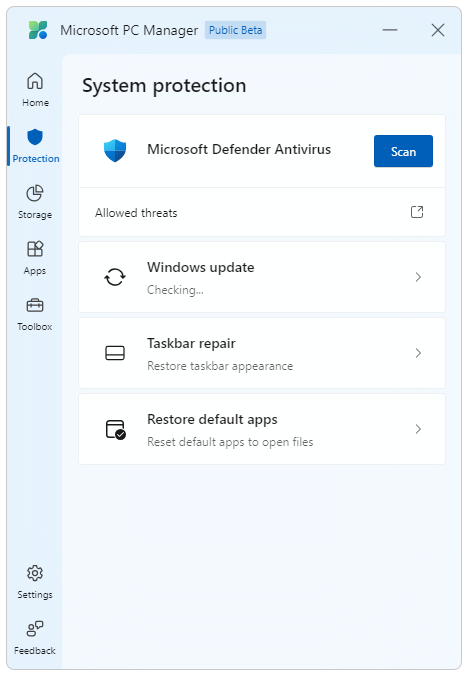468x674 pixels.
Task: Click the Public Beta badge
Action: point(235,30)
